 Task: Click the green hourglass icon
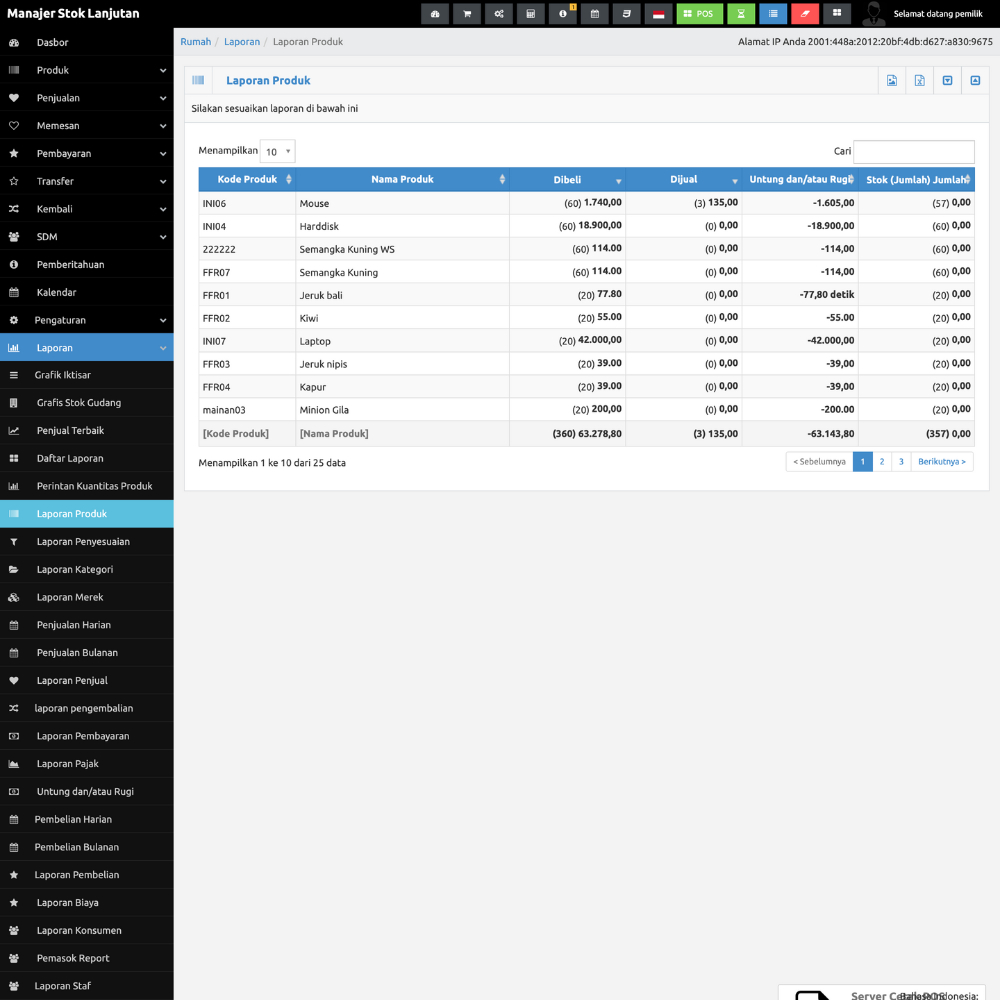click(741, 14)
